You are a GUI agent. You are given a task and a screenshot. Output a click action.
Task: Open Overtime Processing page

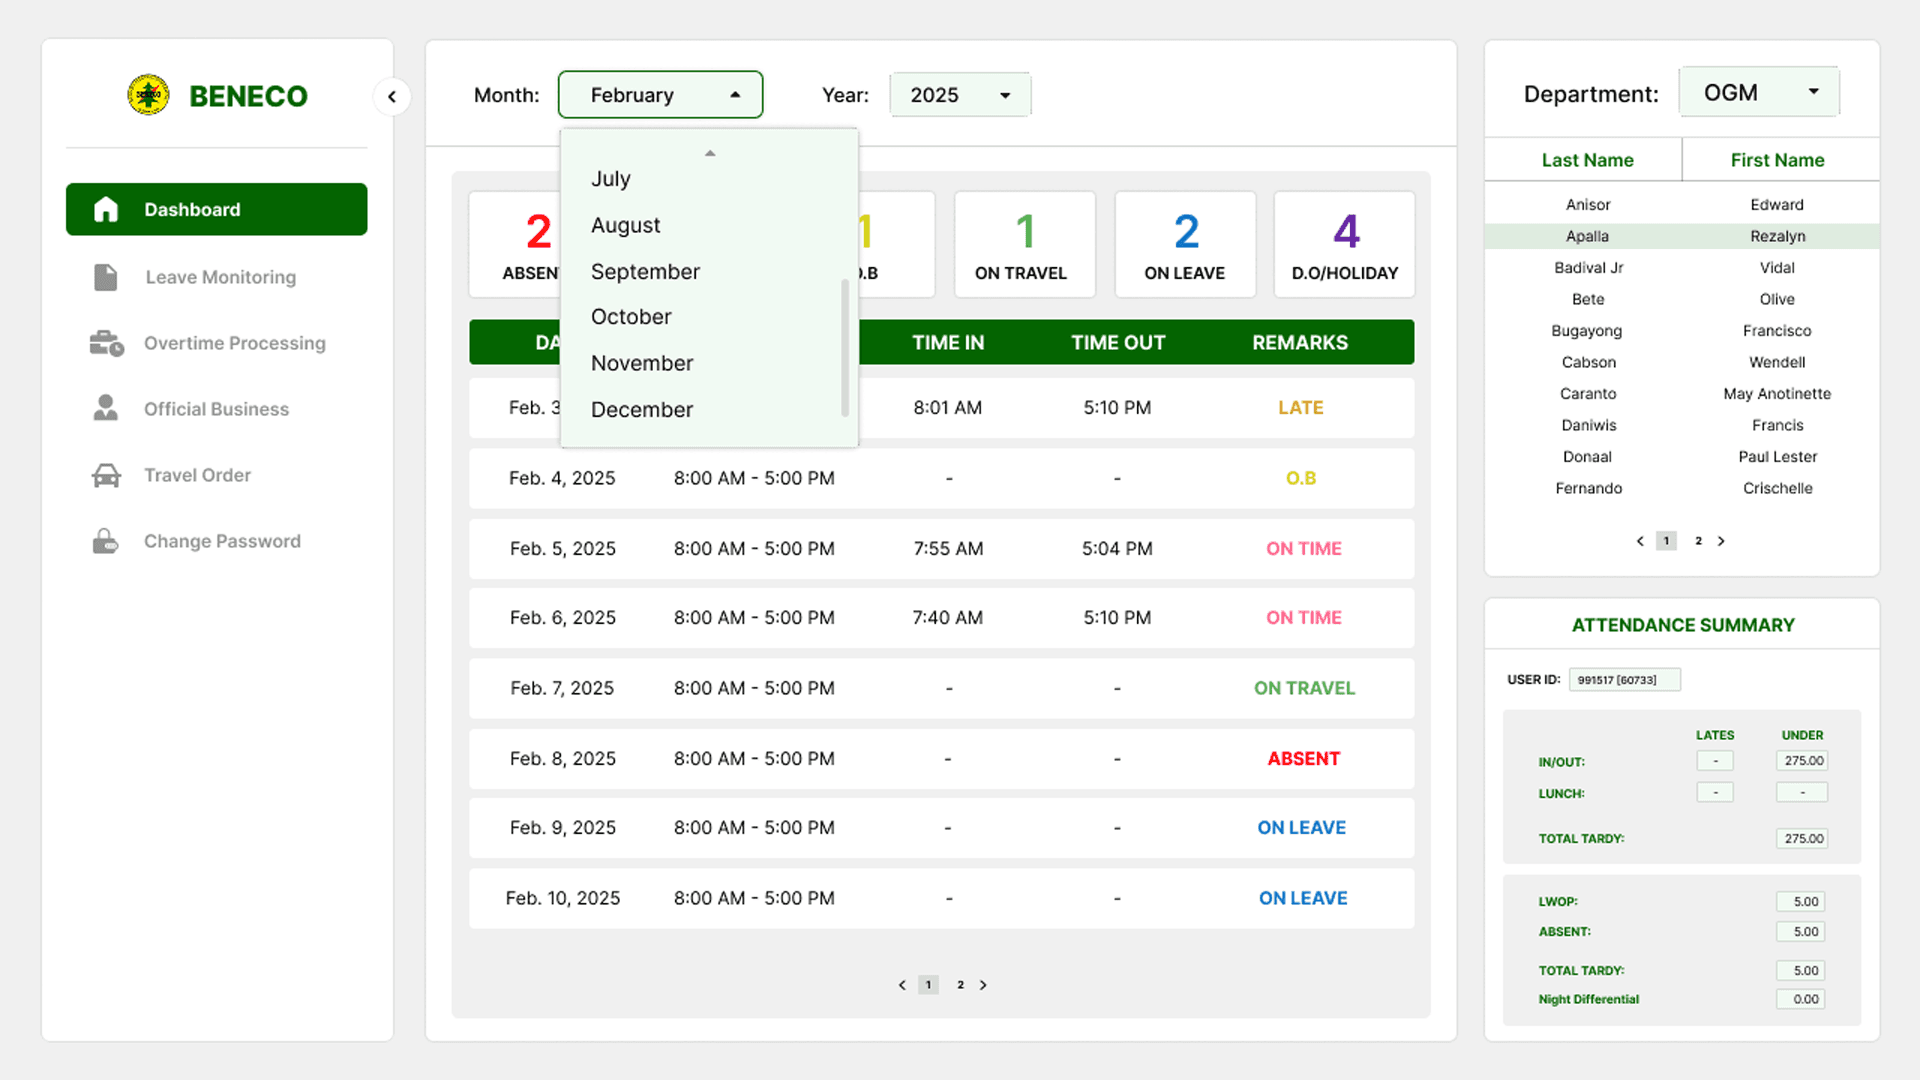pos(234,343)
